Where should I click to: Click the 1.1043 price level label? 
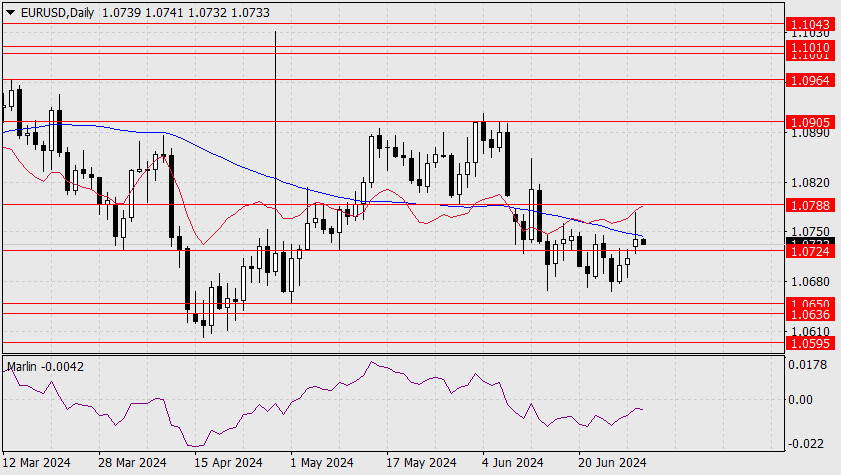[x=810, y=24]
